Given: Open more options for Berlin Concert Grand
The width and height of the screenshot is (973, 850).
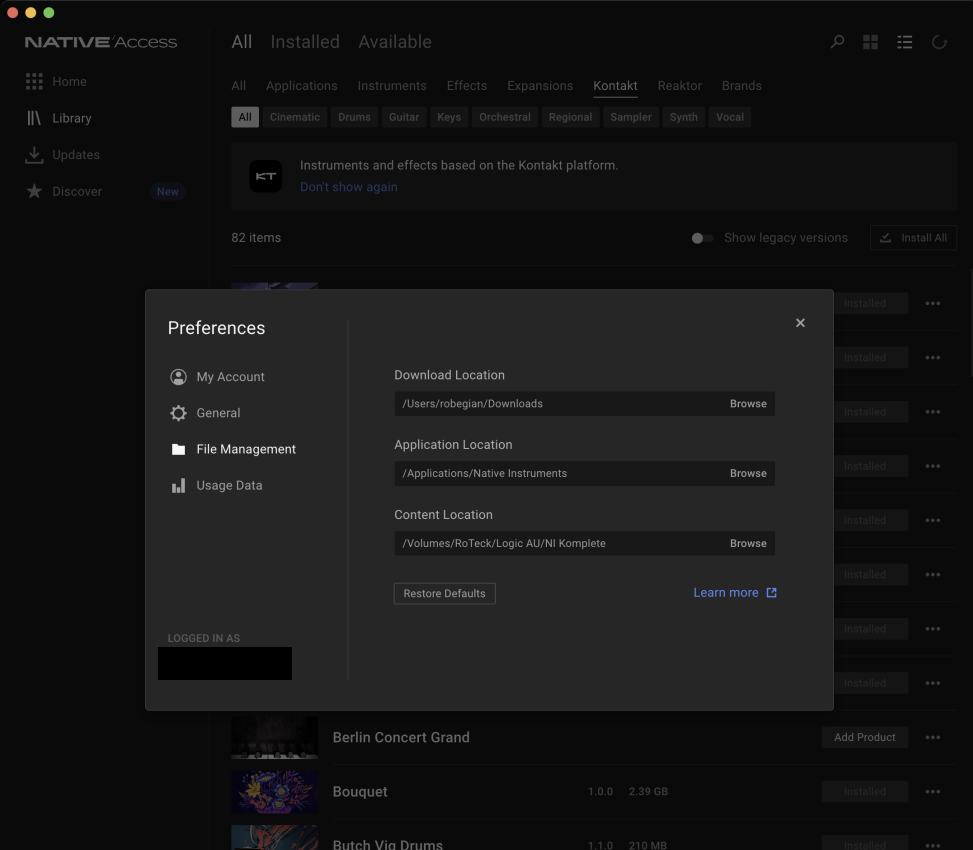Looking at the screenshot, I should (x=933, y=737).
